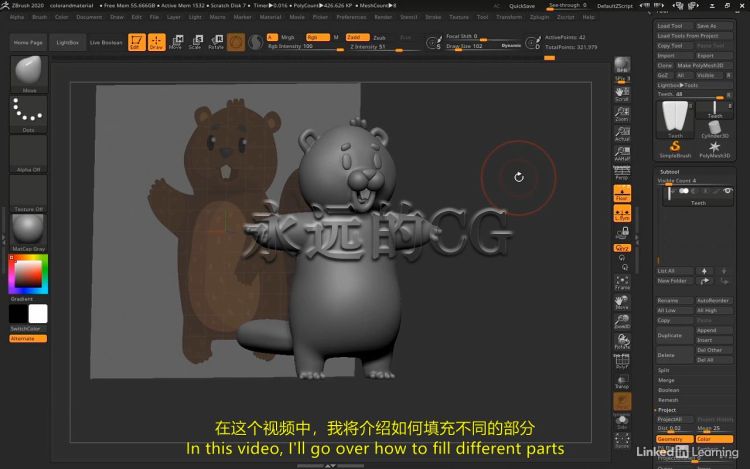This screenshot has width=750, height=469.
Task: Open the Zplugin menu
Action: [539, 17]
